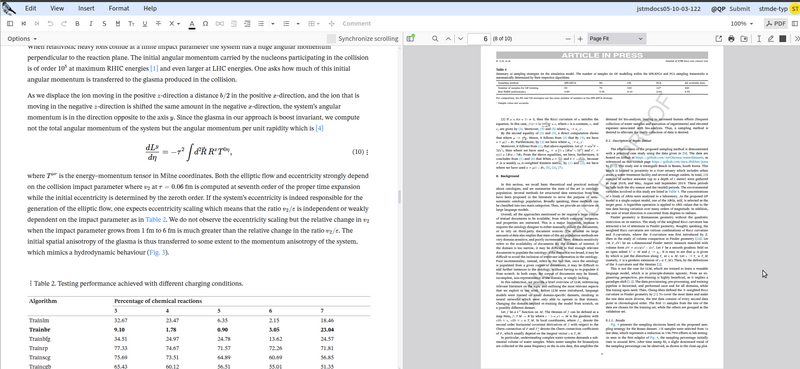Open the 100% zoom dropdown
Viewport: 800px width, 369px height.
(741, 23)
